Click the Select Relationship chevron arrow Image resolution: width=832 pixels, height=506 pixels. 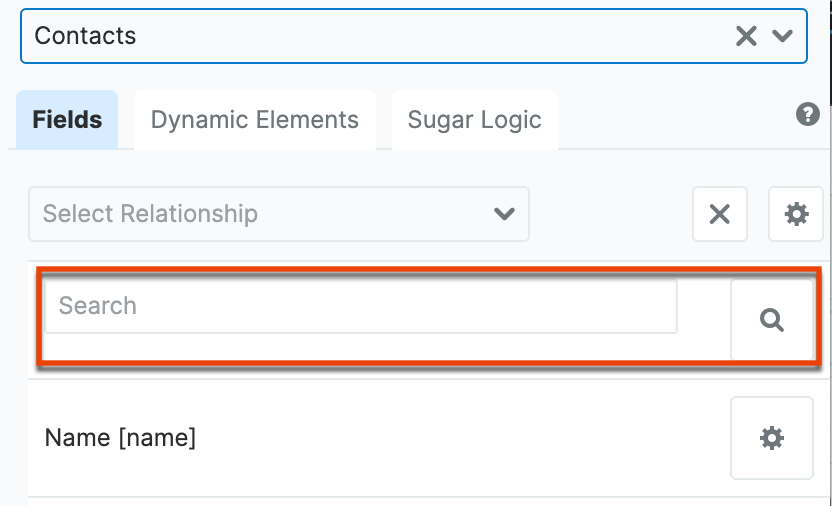tap(504, 213)
